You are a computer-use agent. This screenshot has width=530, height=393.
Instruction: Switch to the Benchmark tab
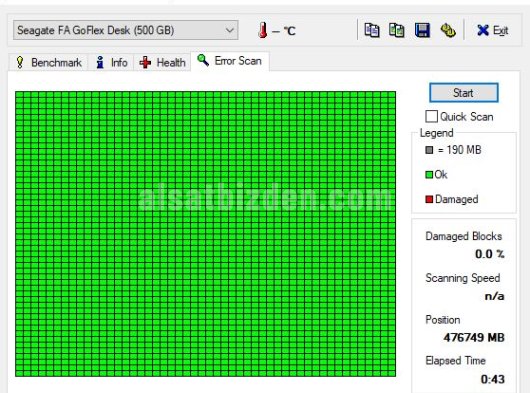click(x=49, y=63)
